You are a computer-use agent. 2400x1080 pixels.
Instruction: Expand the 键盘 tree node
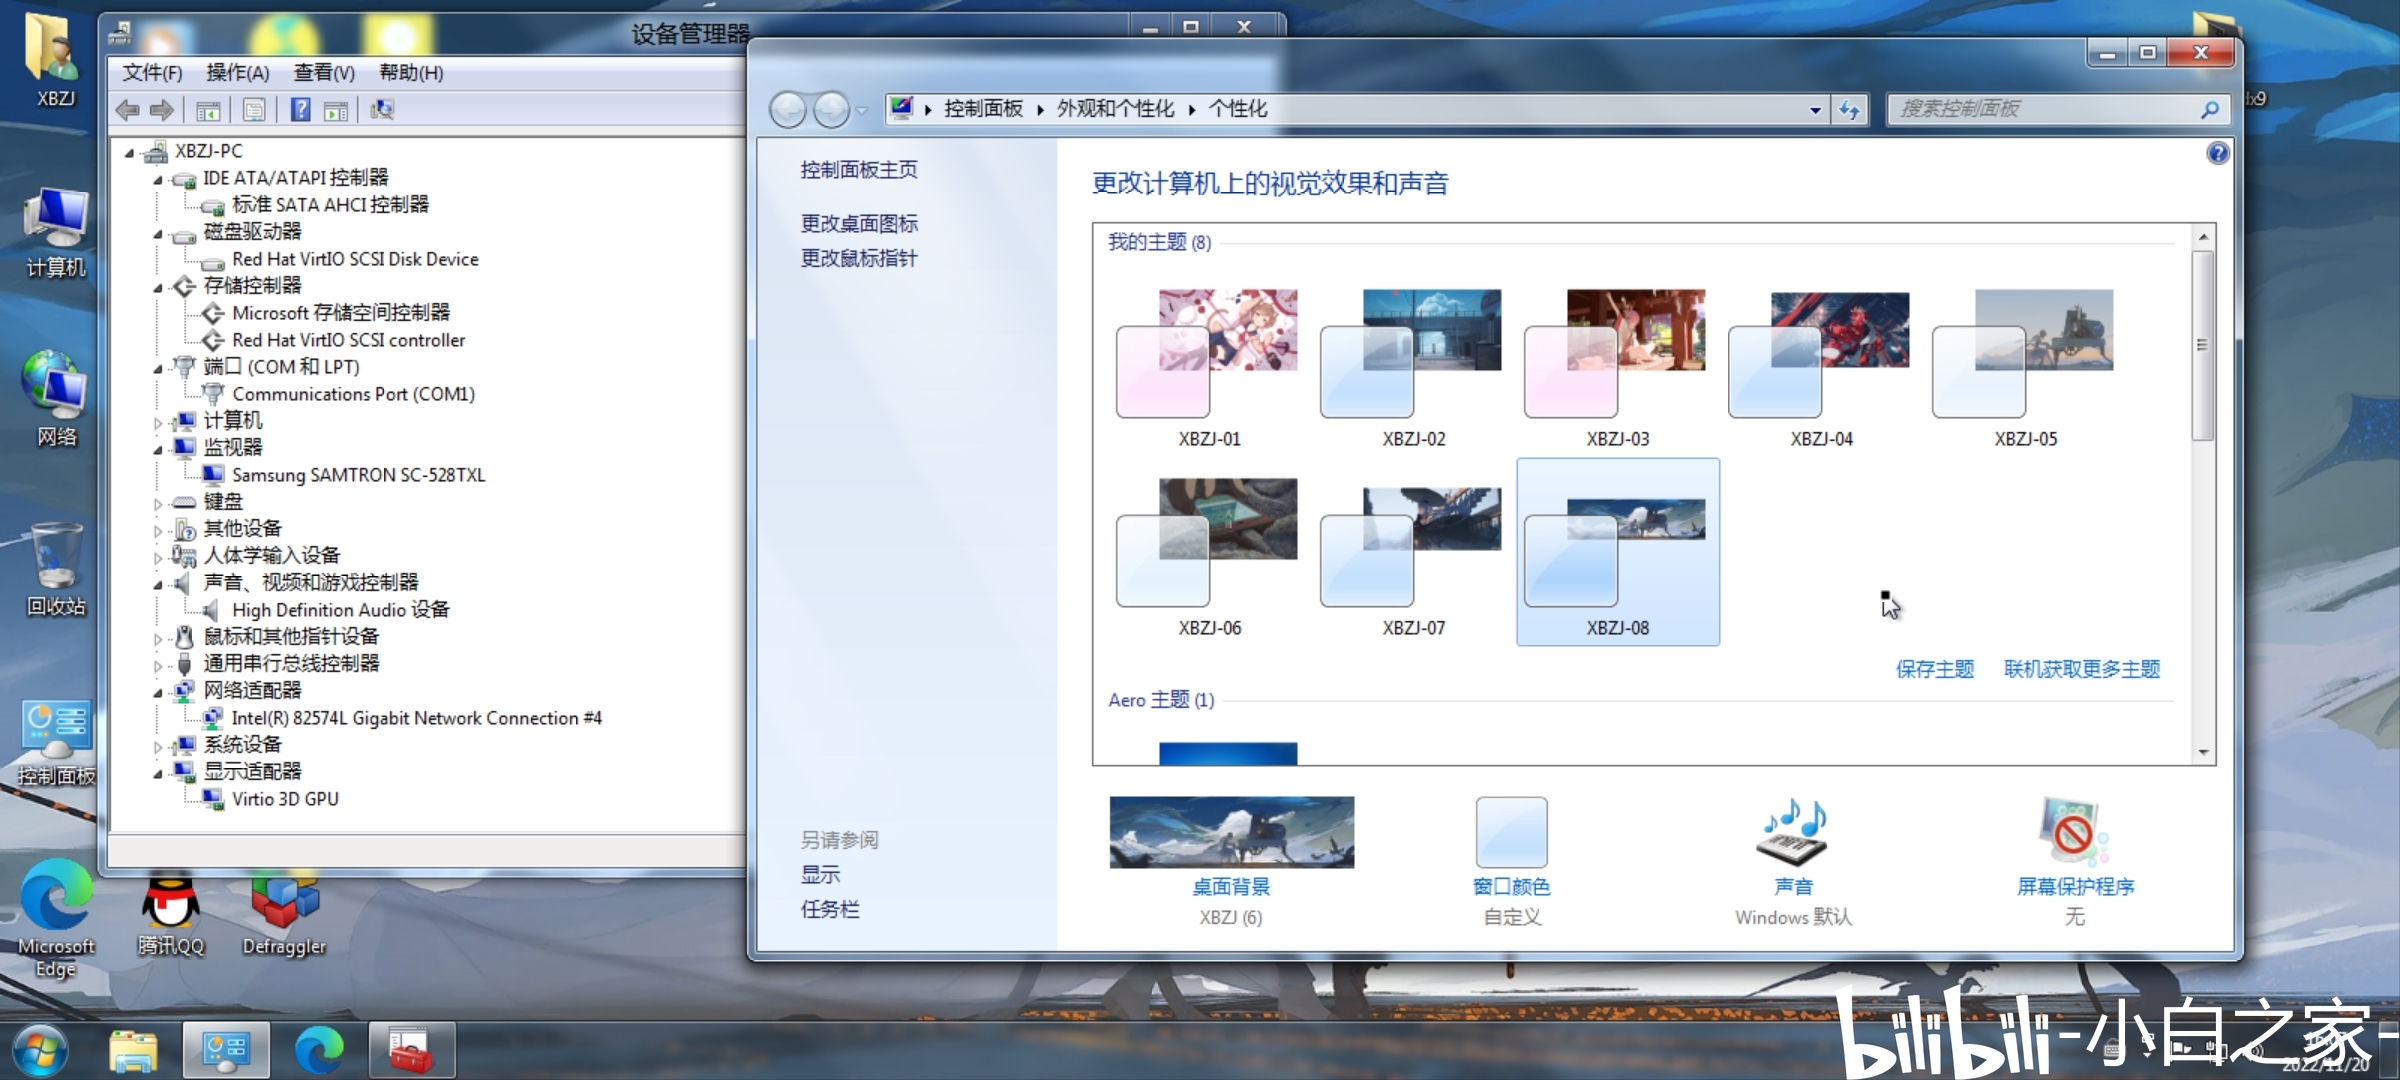coord(158,504)
